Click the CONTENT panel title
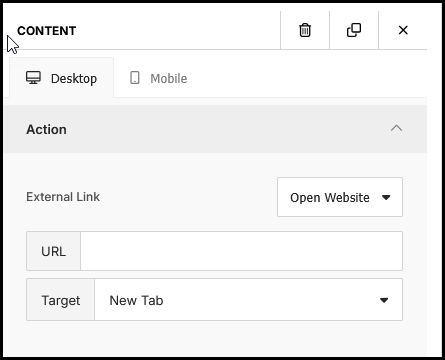The height and width of the screenshot is (360, 445). click(x=47, y=31)
